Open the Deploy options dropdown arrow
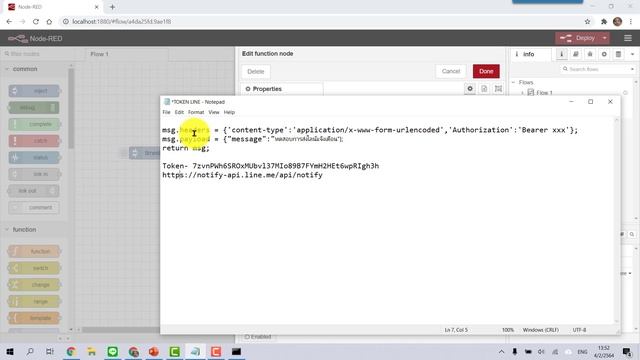640x360 pixels. [x=605, y=38]
